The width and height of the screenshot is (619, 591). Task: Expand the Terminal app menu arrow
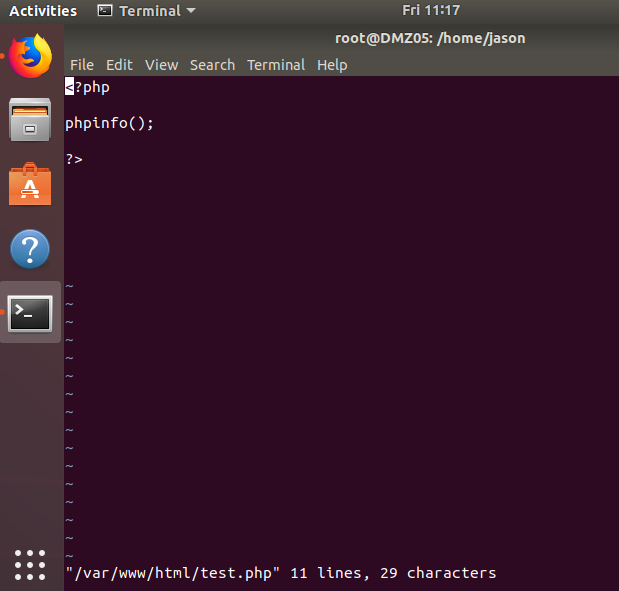[x=191, y=11]
